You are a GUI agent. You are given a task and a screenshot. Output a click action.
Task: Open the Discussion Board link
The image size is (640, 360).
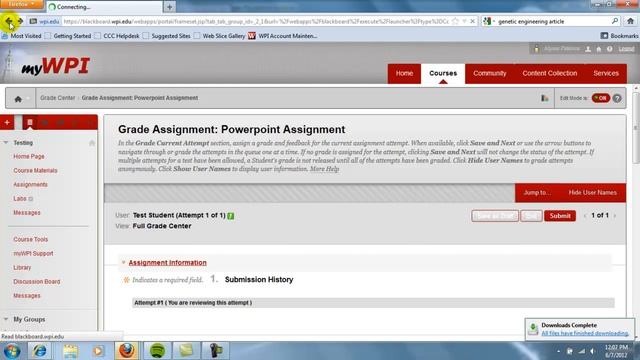[x=36, y=282]
